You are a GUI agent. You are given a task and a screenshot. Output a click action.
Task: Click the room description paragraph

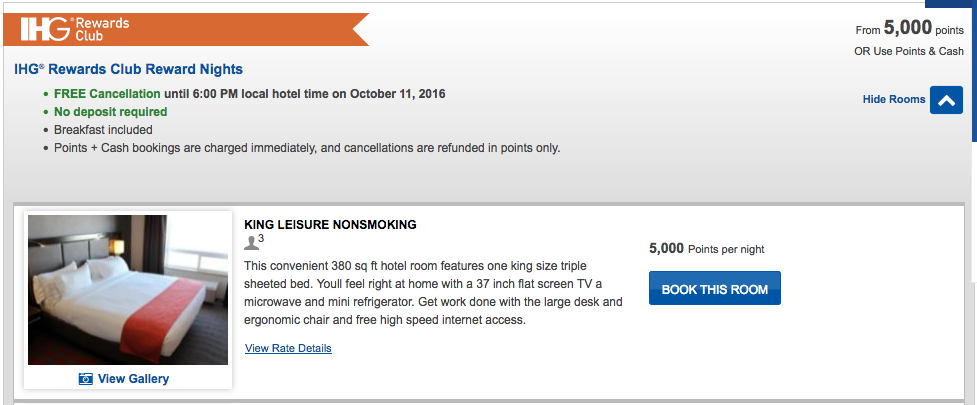(x=434, y=292)
